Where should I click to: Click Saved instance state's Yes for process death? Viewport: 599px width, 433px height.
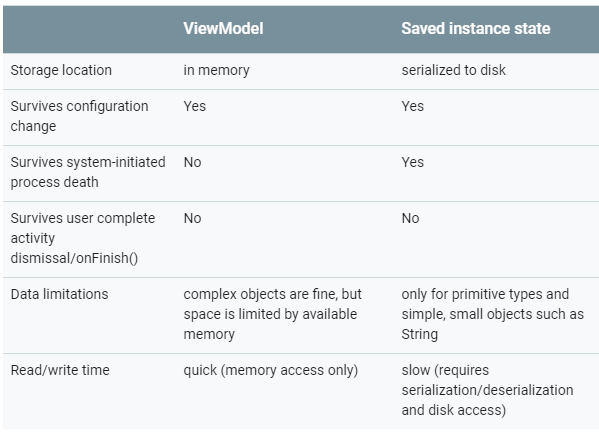coord(413,162)
